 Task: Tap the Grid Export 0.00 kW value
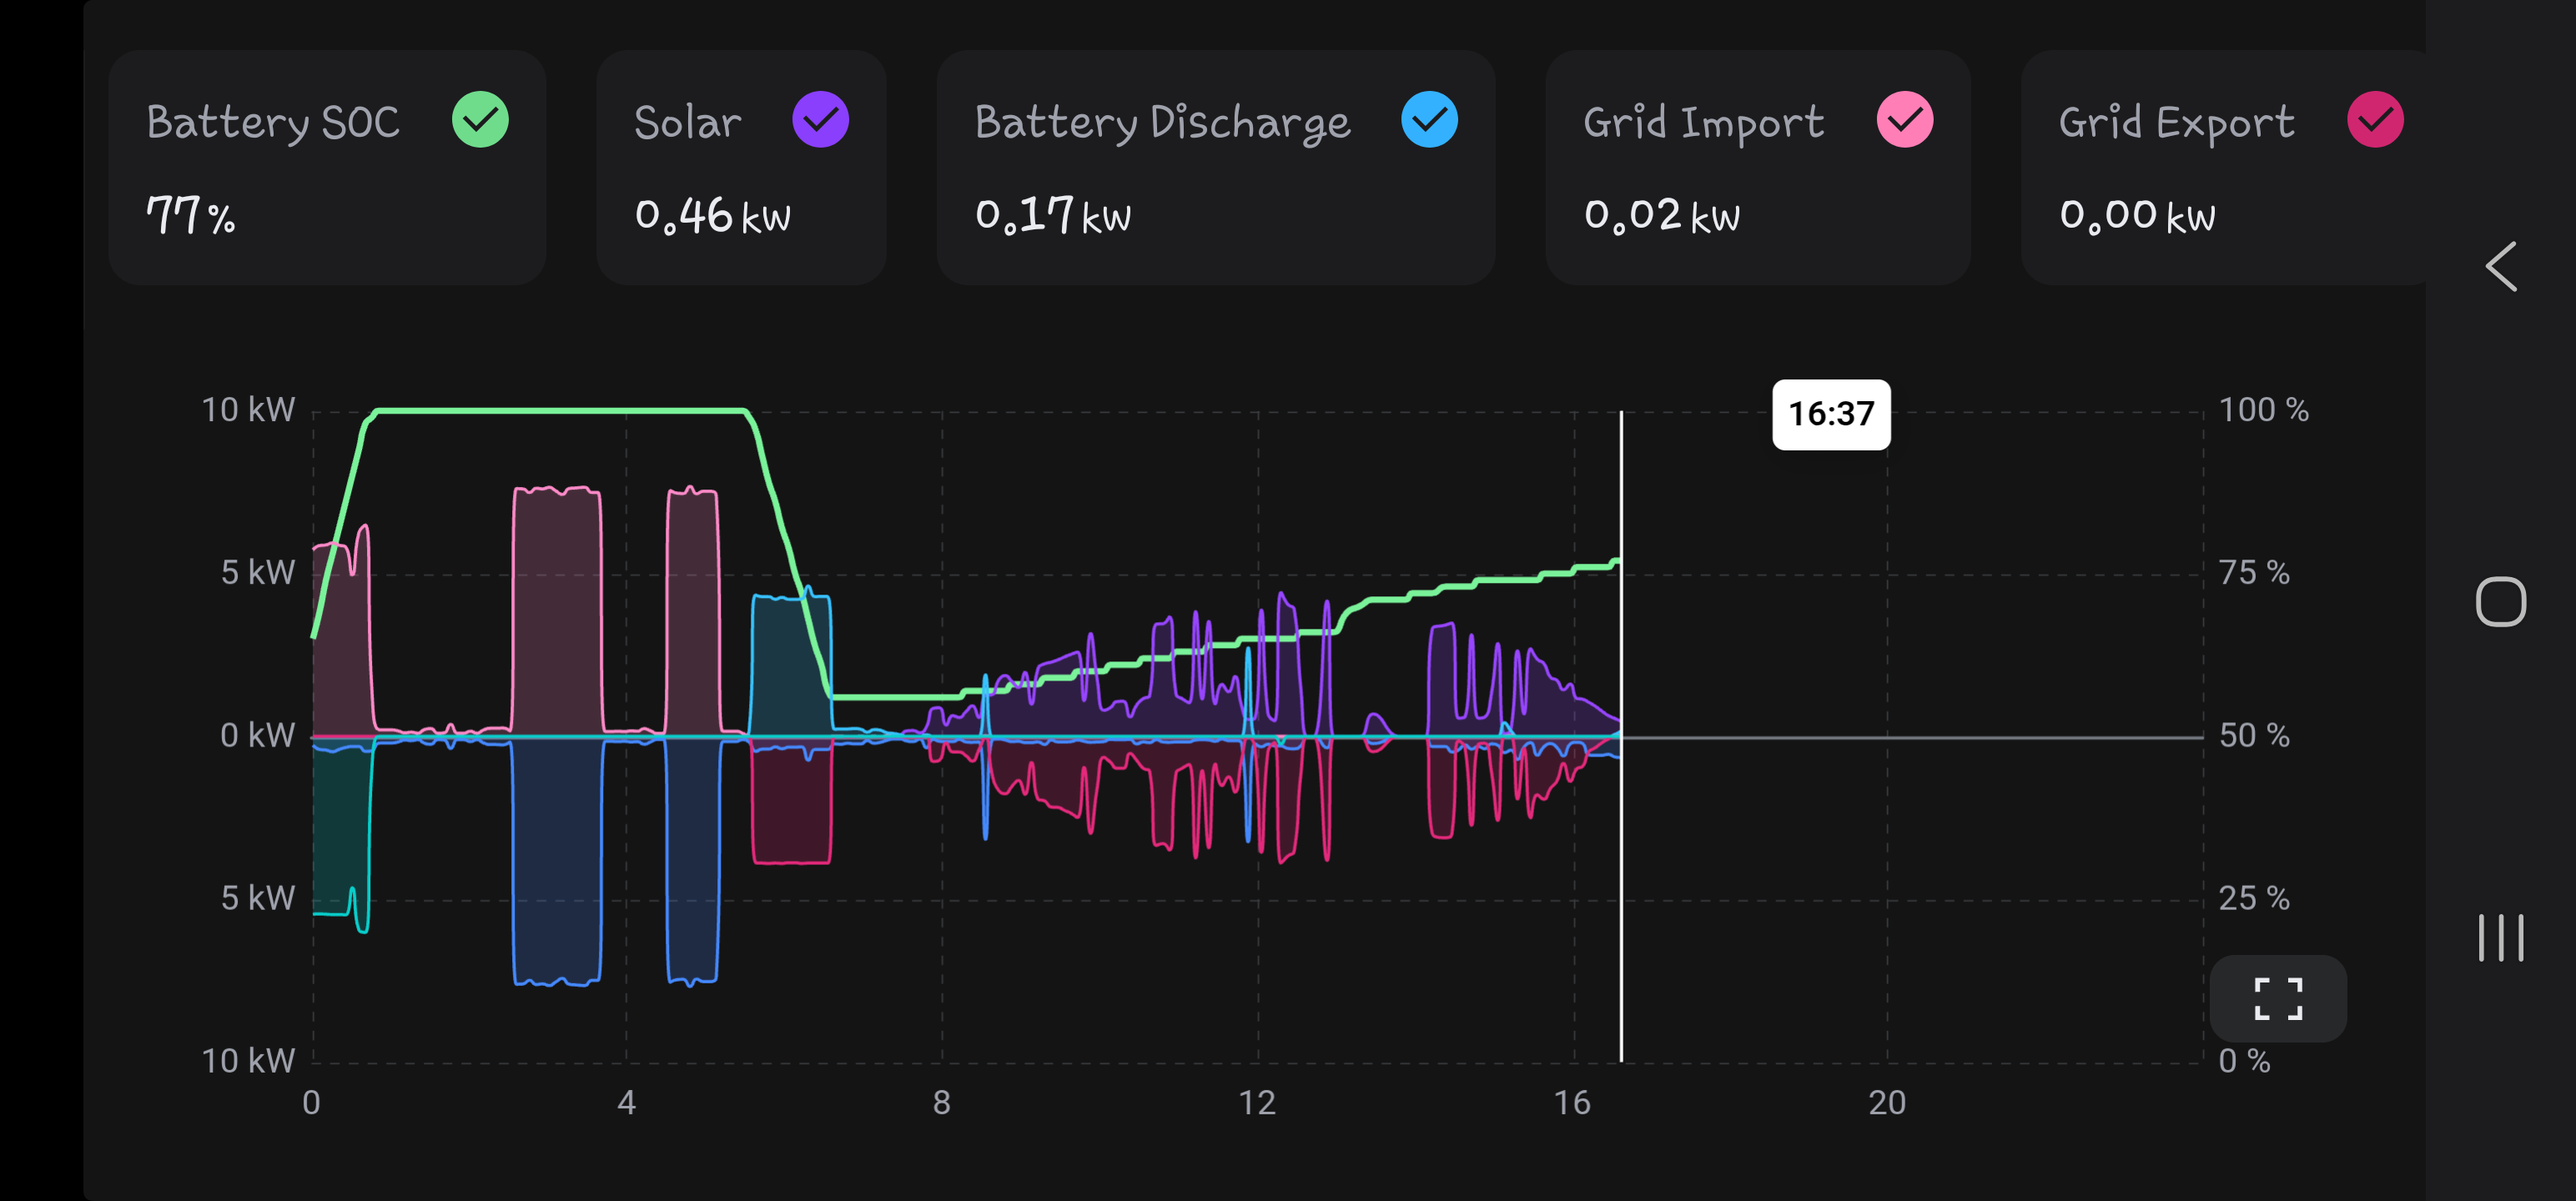point(2137,215)
